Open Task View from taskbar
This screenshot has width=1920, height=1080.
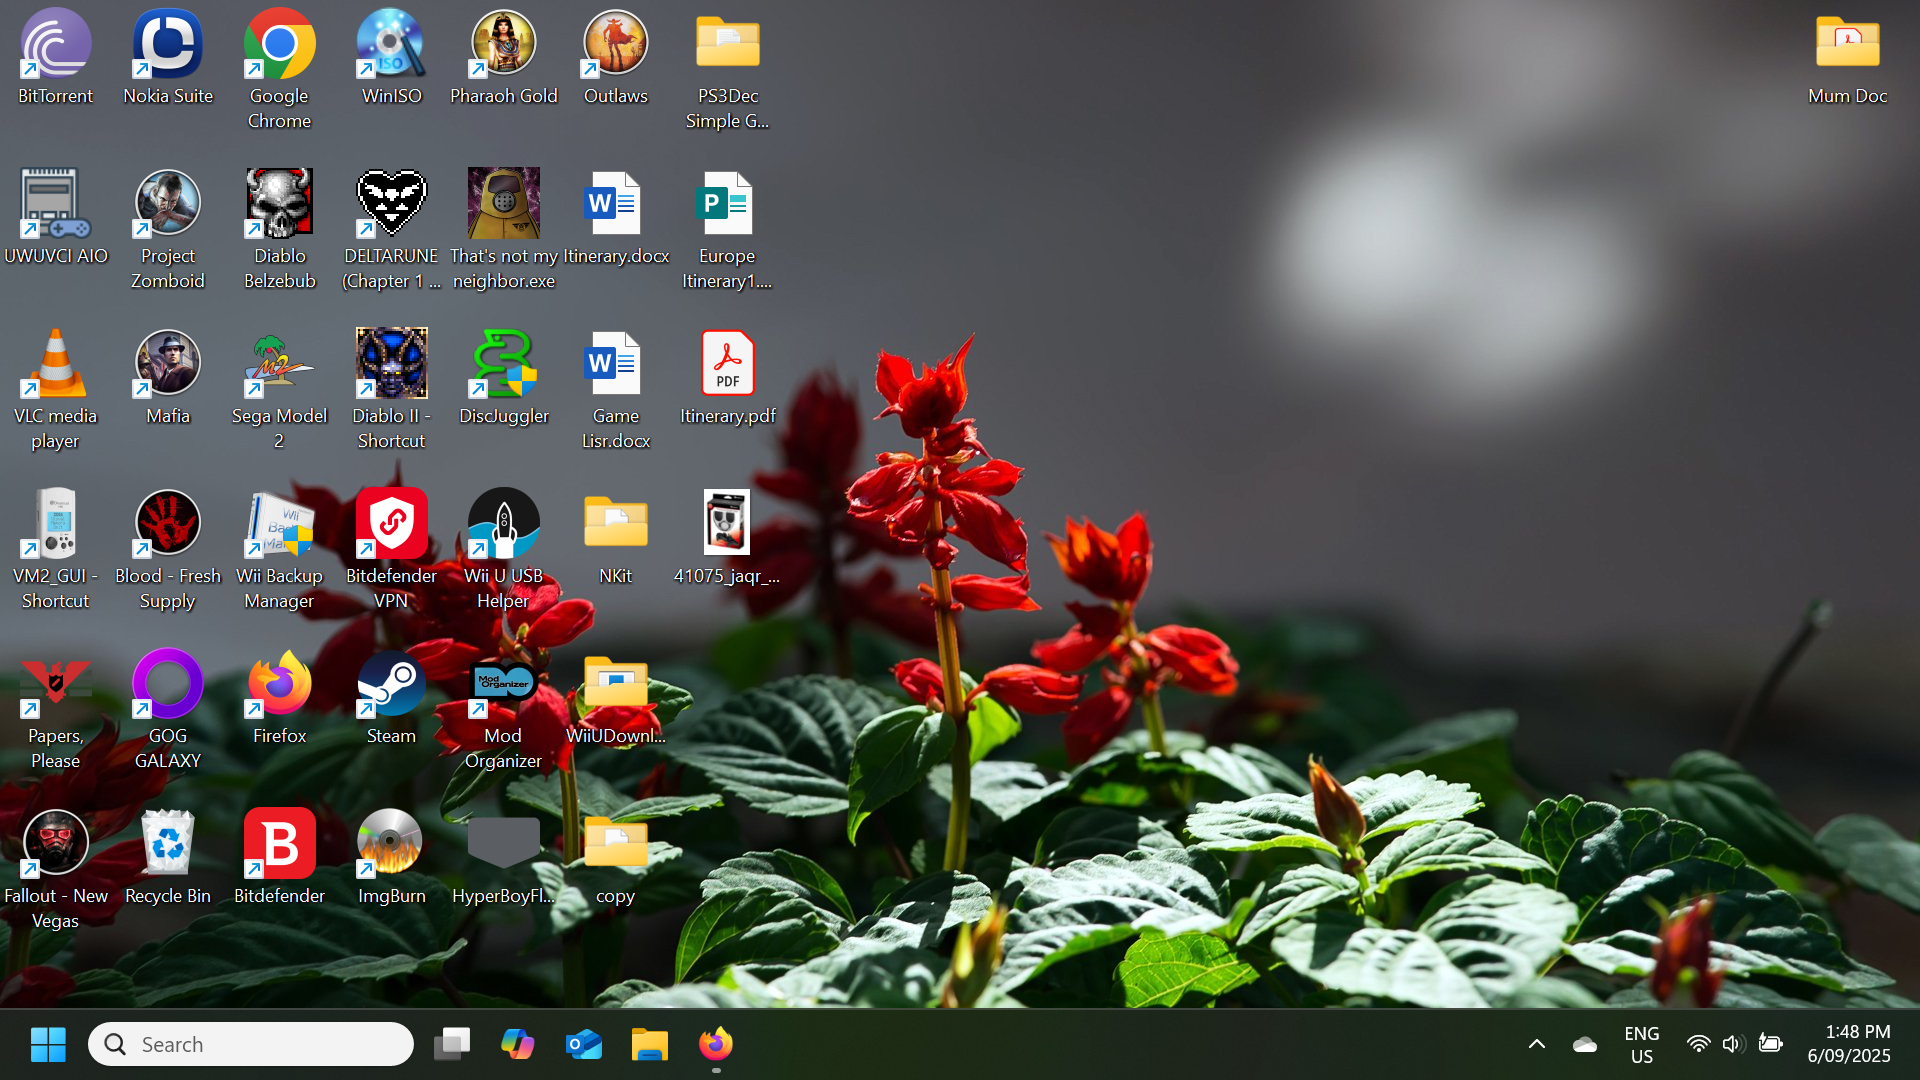coord(452,1044)
